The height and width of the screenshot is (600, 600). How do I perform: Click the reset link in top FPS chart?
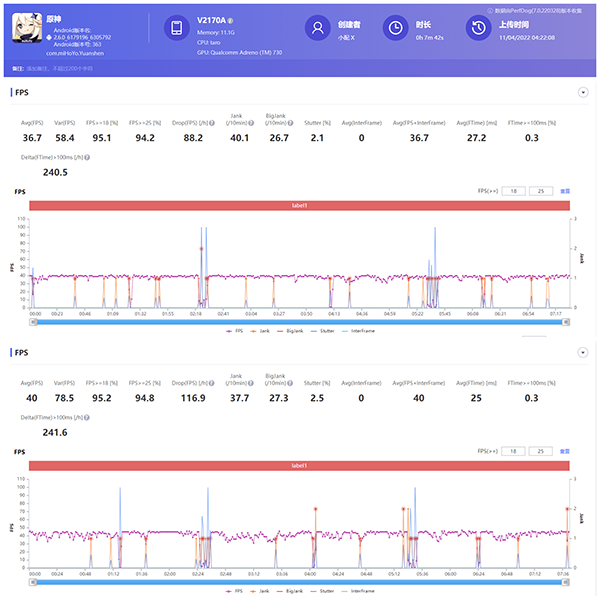565,190
